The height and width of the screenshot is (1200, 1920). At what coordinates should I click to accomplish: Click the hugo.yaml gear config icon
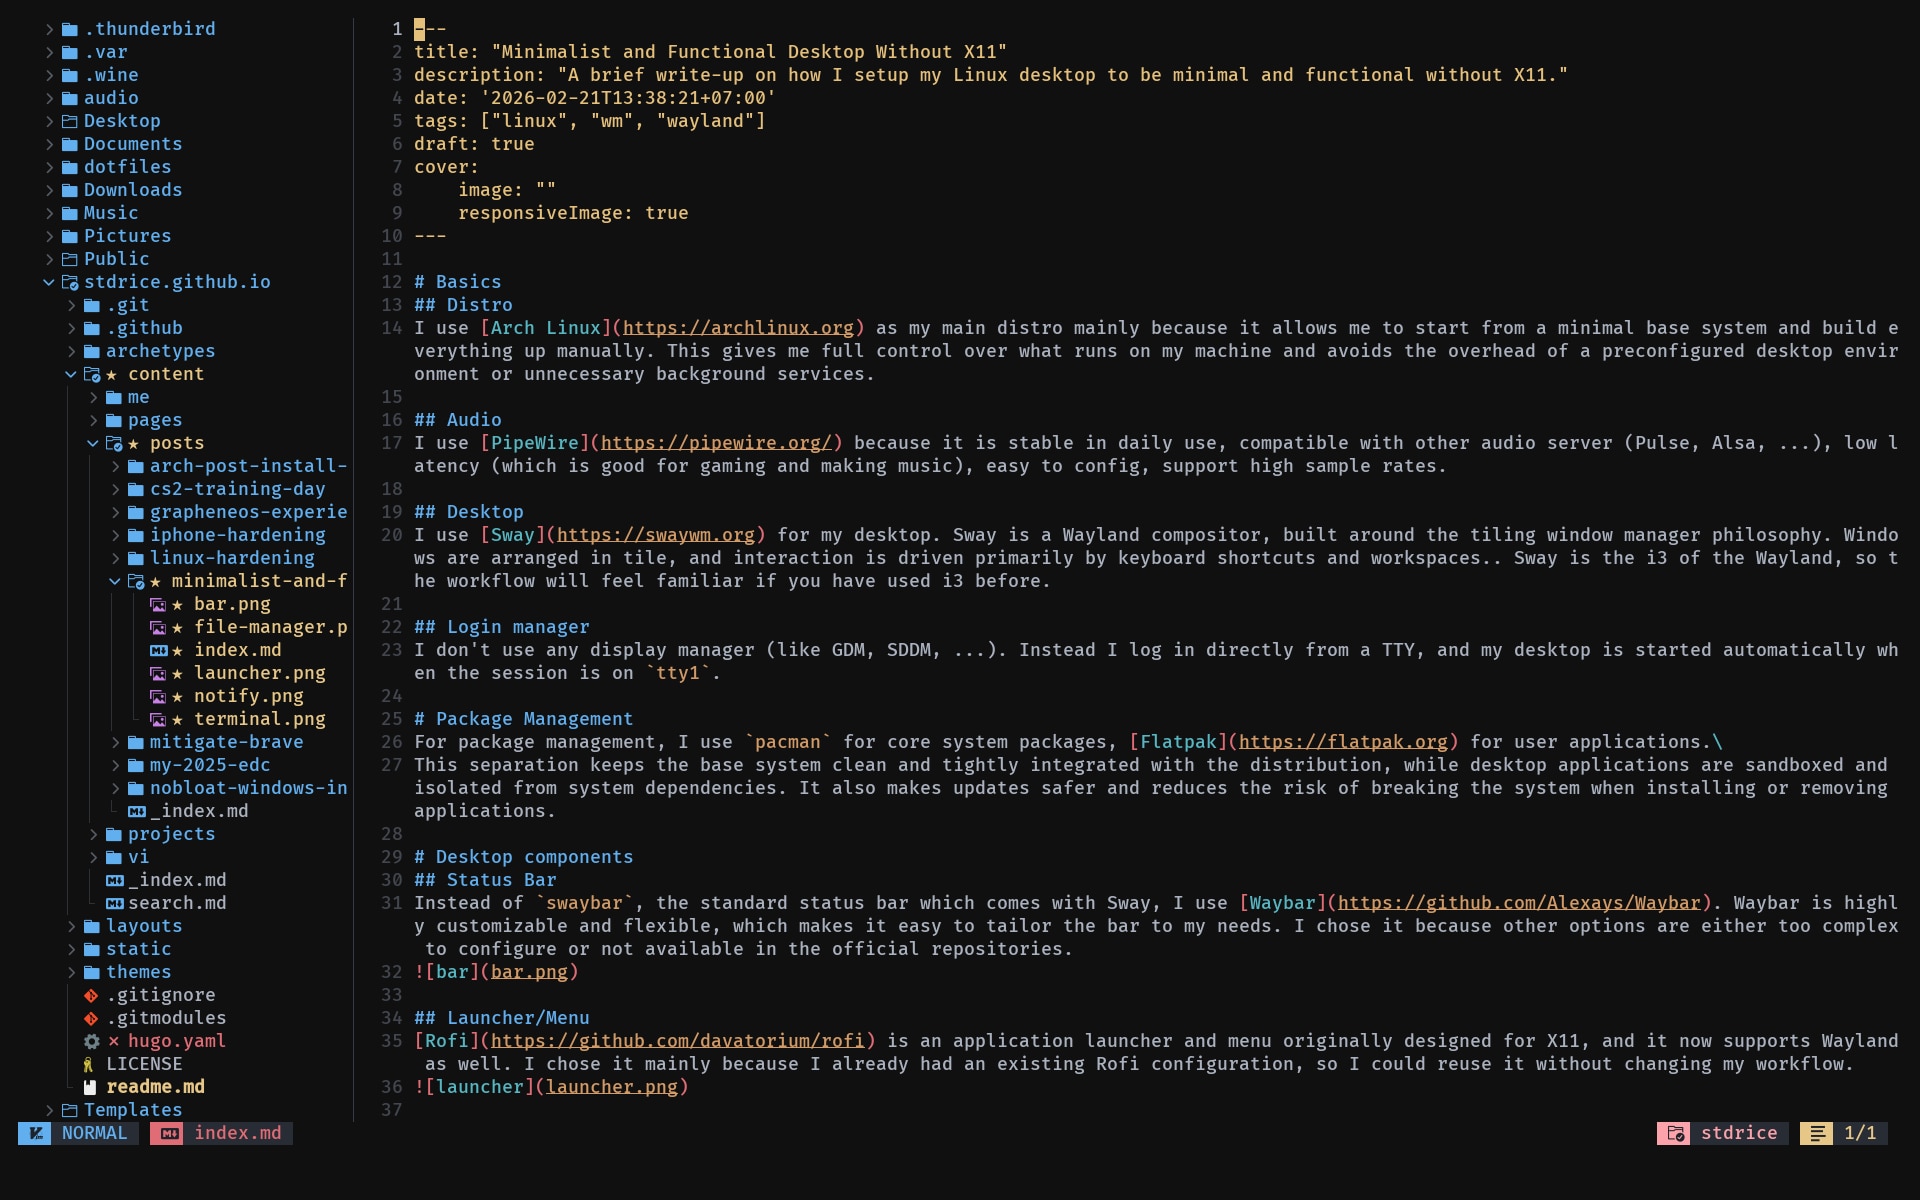(91, 1041)
